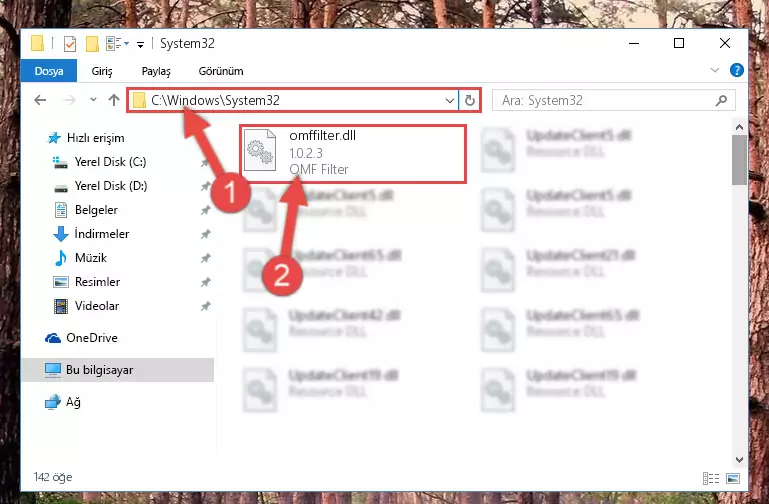Image resolution: width=769 pixels, height=504 pixels.
Task: Close the System32 window
Action: tap(724, 44)
